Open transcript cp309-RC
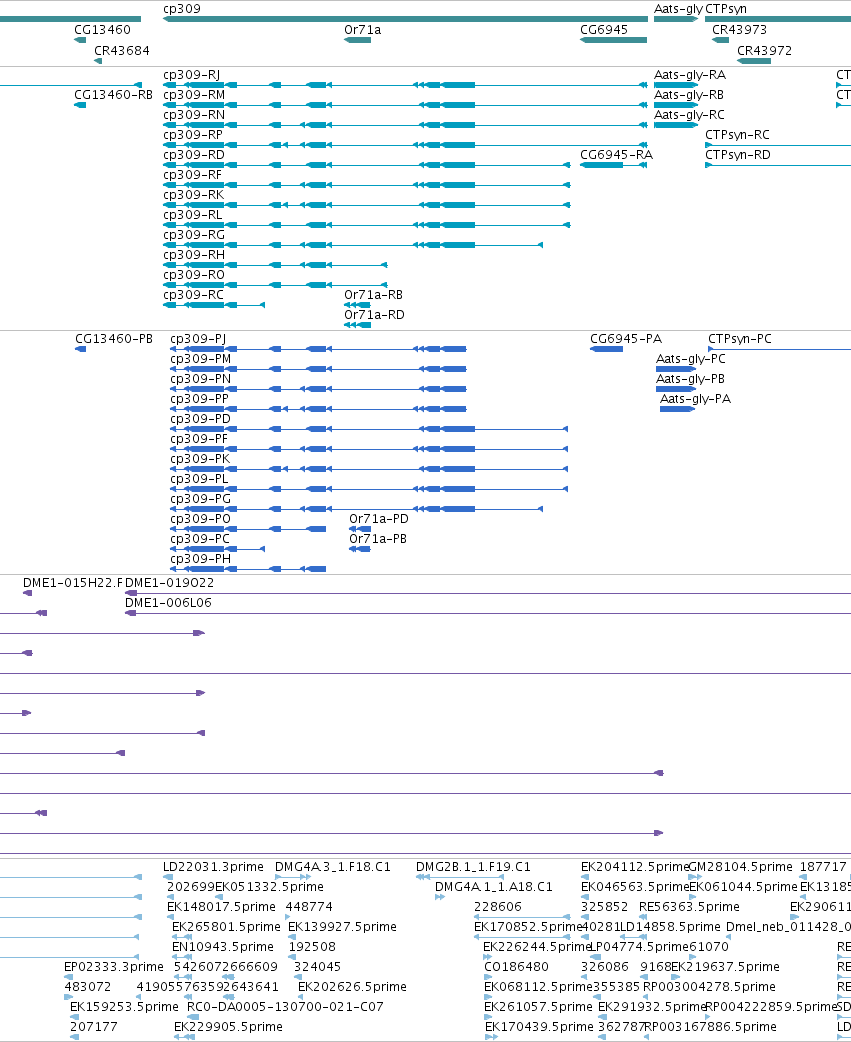851x1042 pixels. click(193, 294)
